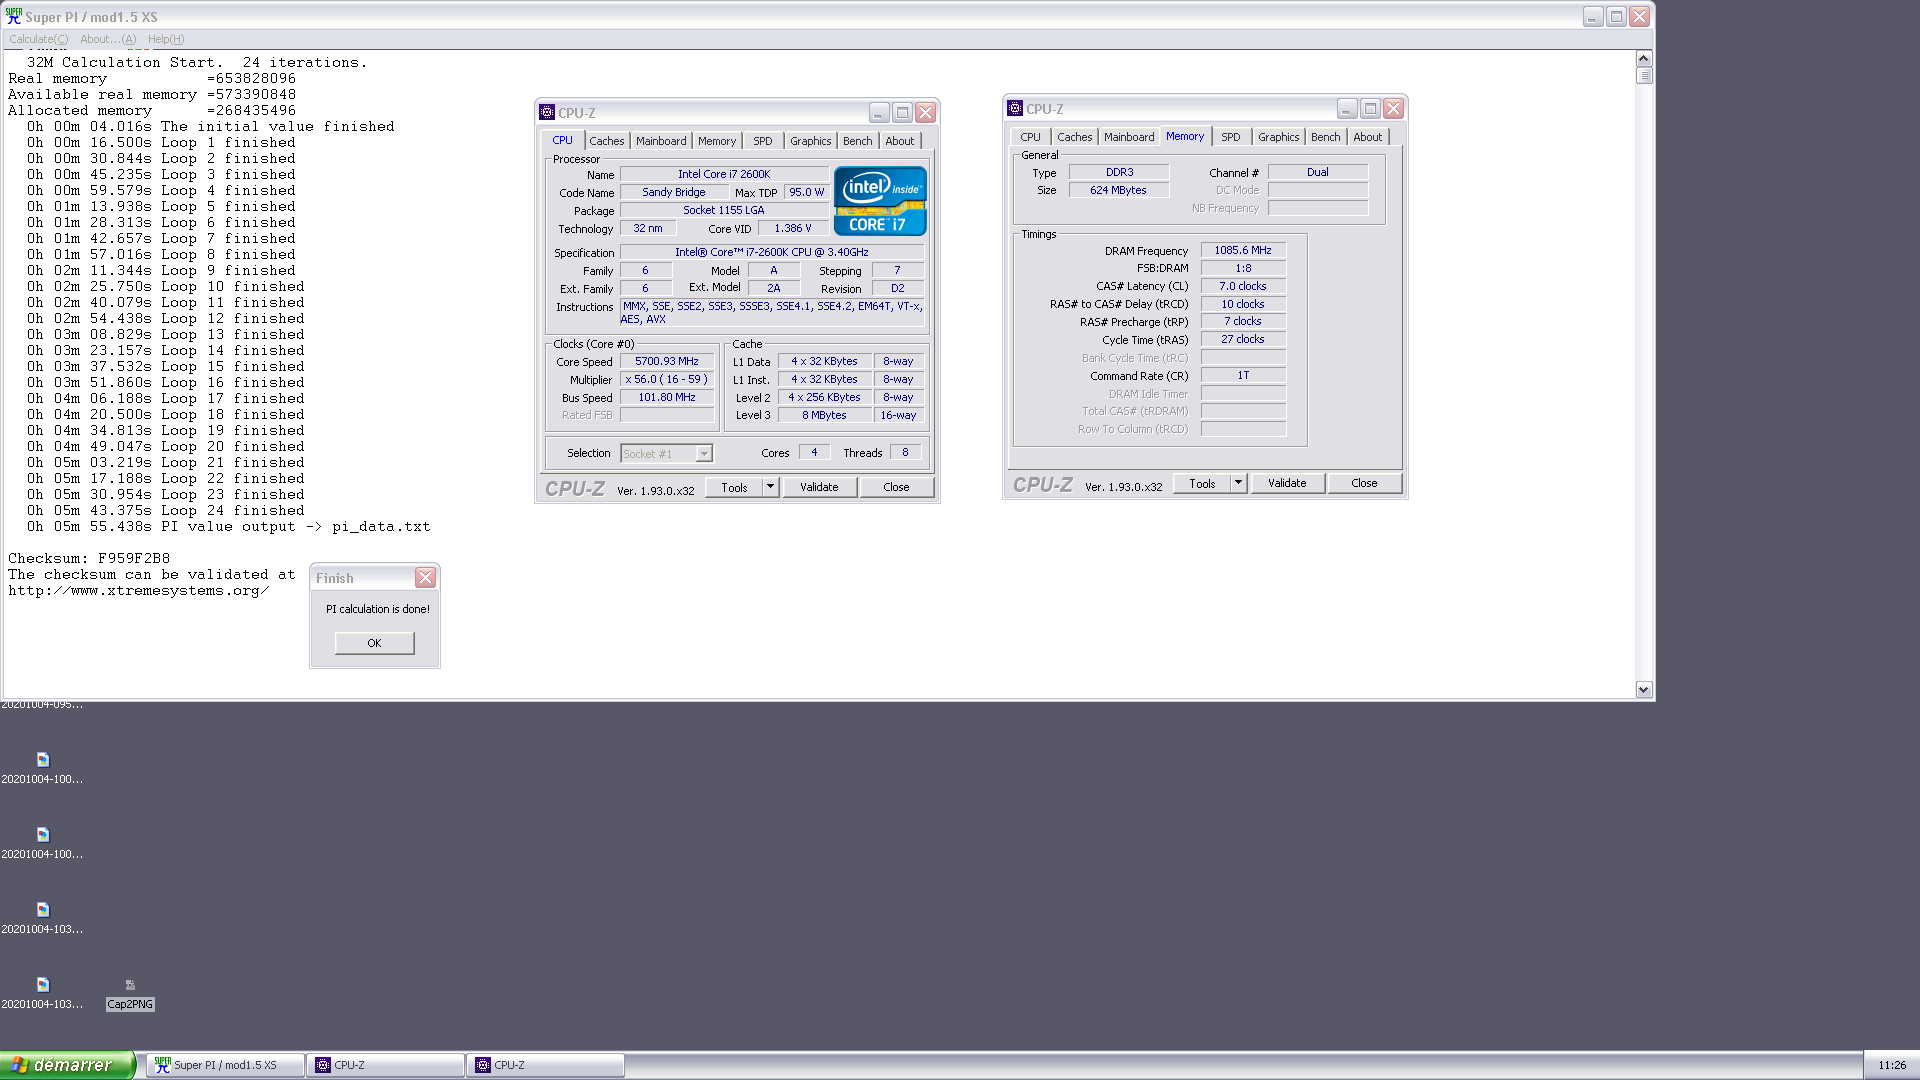Click Close button in right CPU-Z
Viewport: 1920px width, 1080px height.
click(1365, 483)
